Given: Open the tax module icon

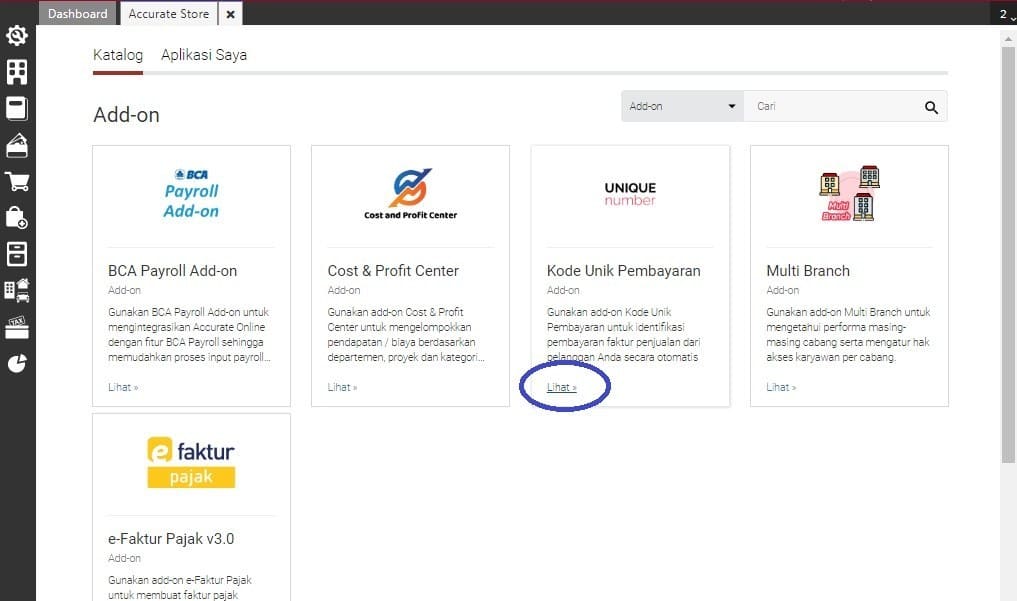Looking at the screenshot, I should click(x=17, y=326).
